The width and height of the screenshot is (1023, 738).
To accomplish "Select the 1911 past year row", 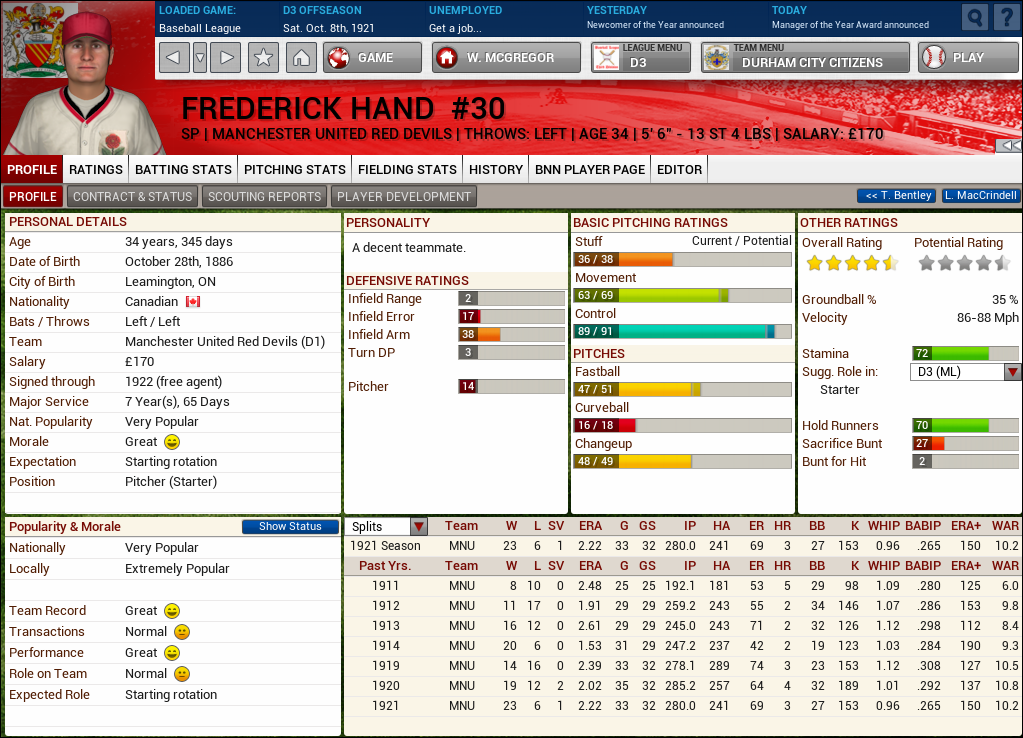I will (x=682, y=586).
